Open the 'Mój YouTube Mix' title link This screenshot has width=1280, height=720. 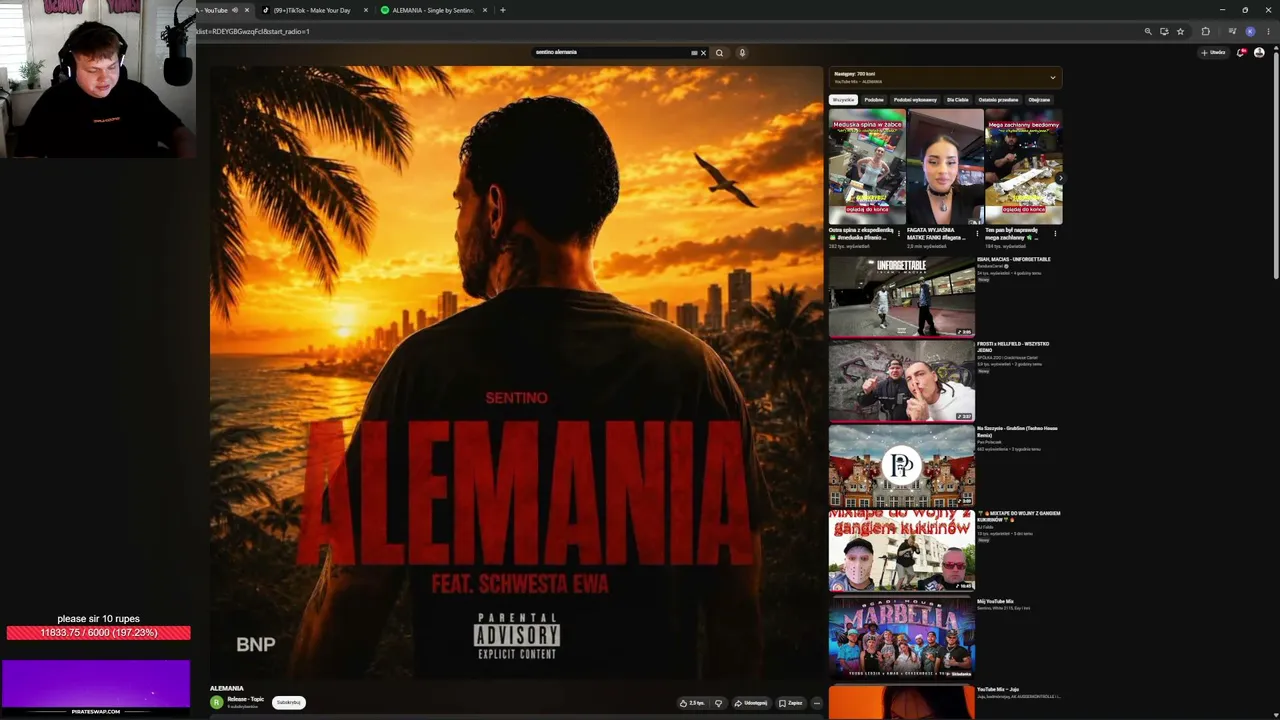995,601
